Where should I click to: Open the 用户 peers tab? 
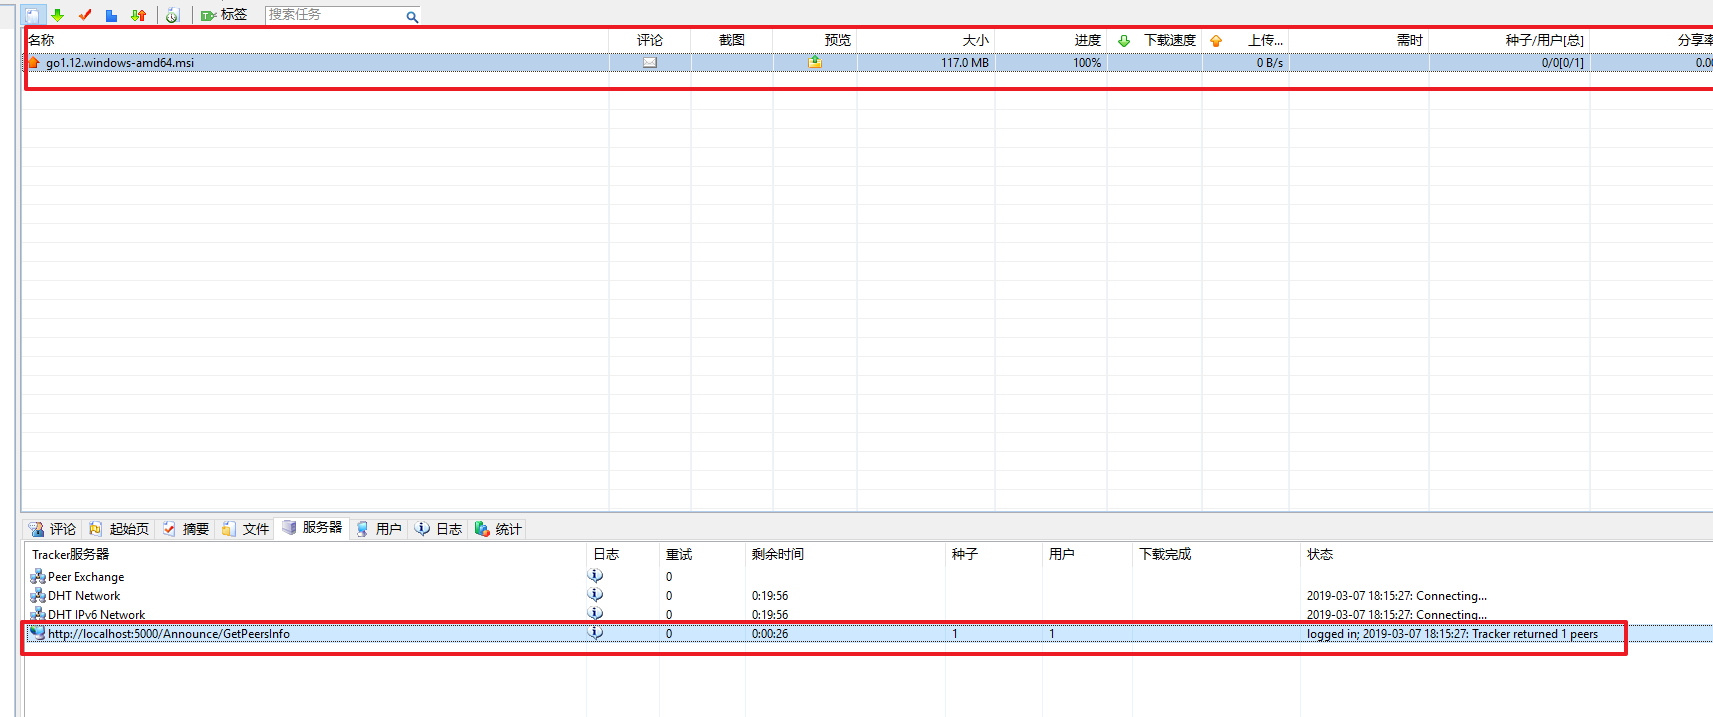click(379, 529)
